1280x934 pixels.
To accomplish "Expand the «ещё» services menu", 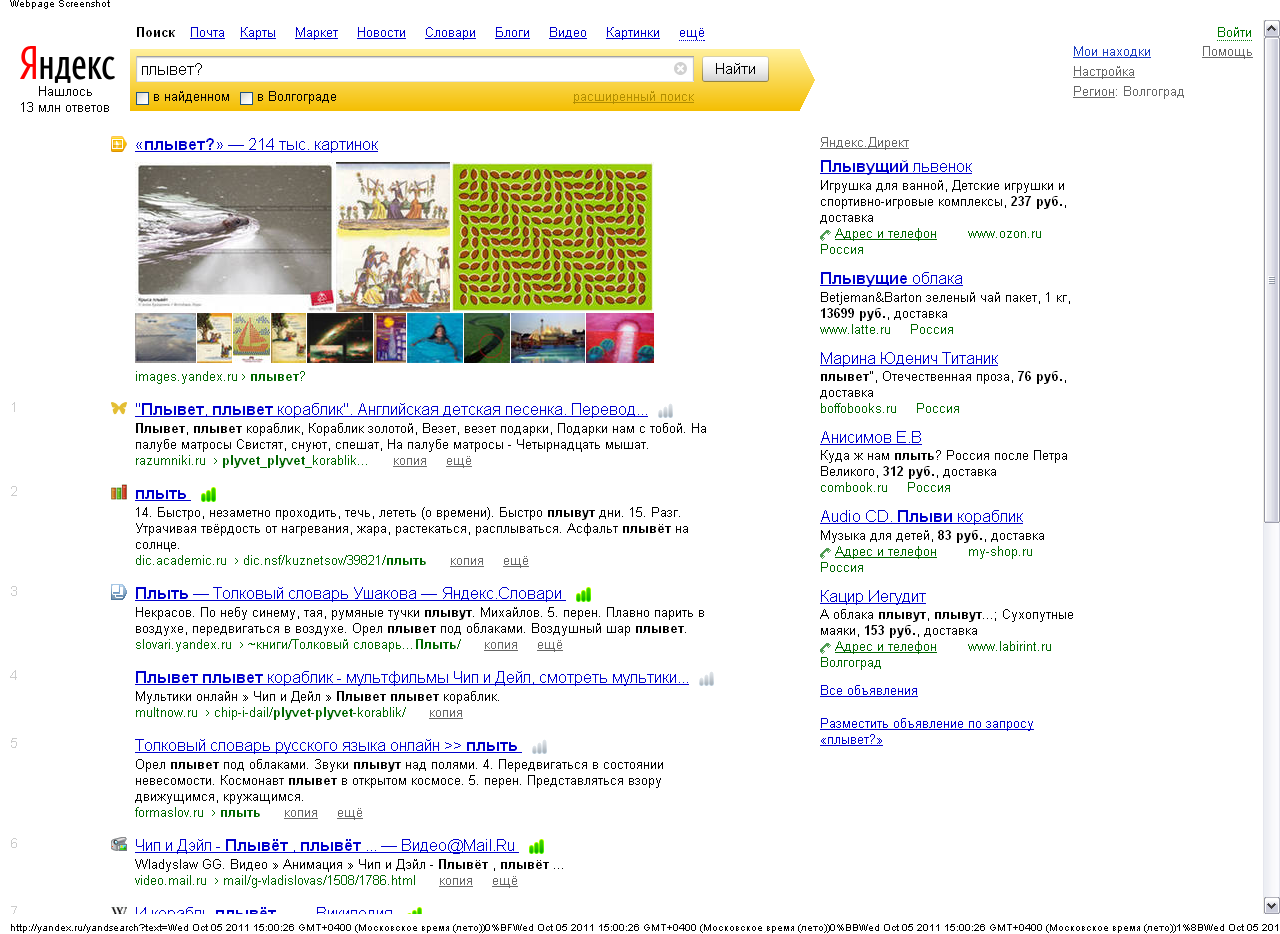I will [692, 33].
